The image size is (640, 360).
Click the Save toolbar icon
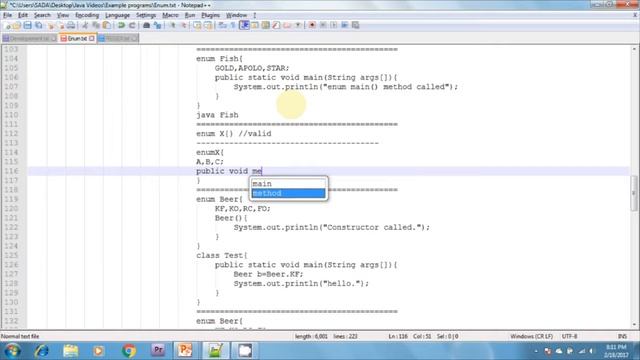pos(27,25)
